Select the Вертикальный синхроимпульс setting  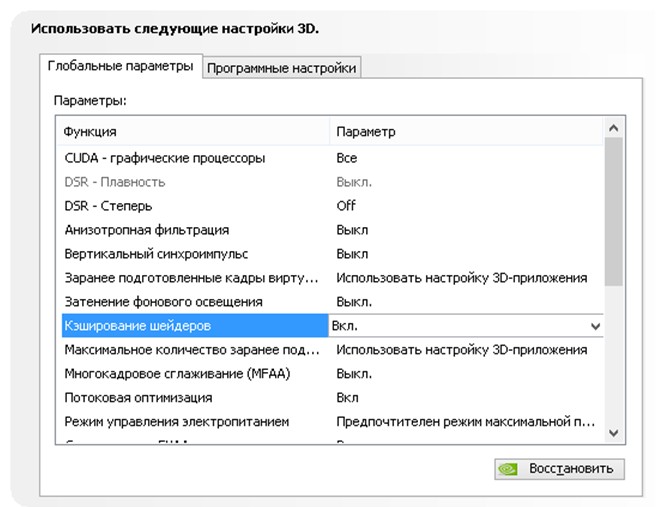click(156, 254)
